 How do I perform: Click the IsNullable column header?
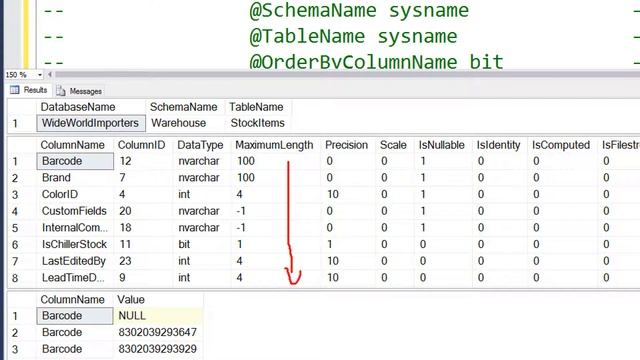pos(442,145)
